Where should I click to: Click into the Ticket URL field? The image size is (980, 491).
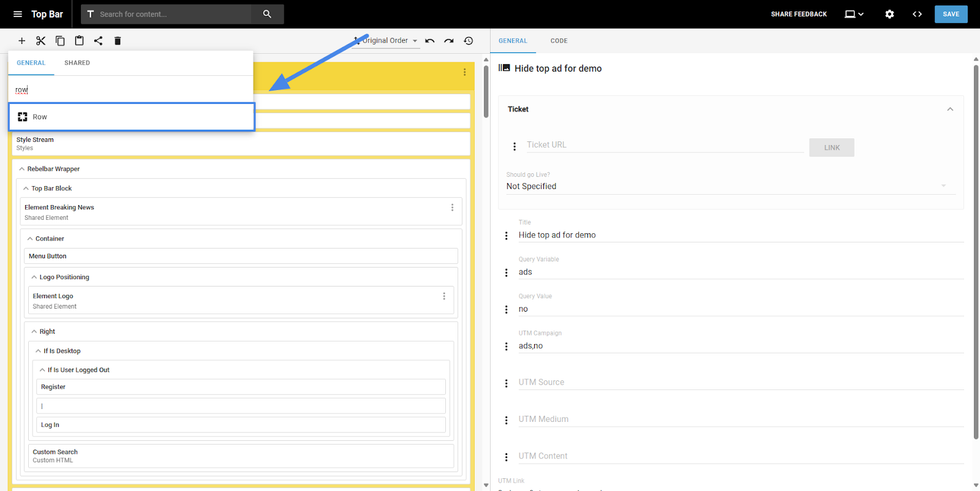tap(662, 146)
